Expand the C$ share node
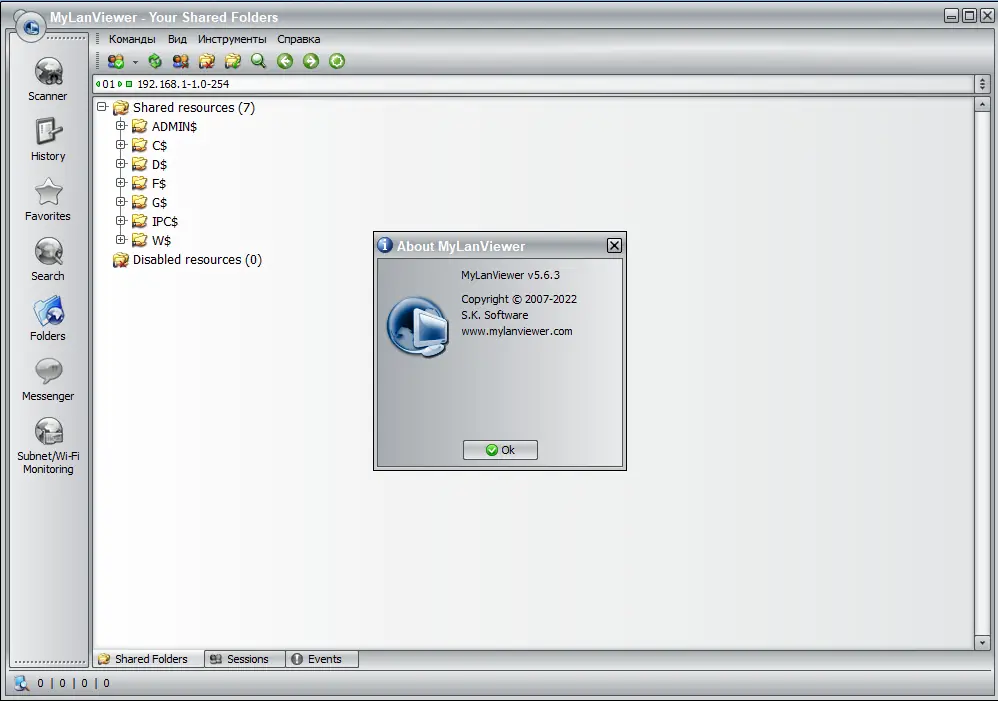This screenshot has height=701, width=998. (x=121, y=145)
